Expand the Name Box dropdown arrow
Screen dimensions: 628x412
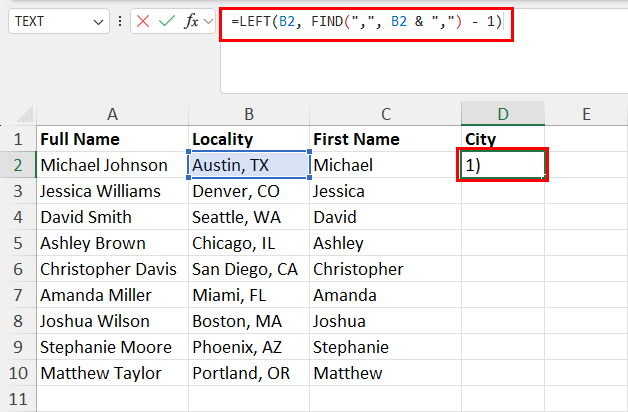99,22
